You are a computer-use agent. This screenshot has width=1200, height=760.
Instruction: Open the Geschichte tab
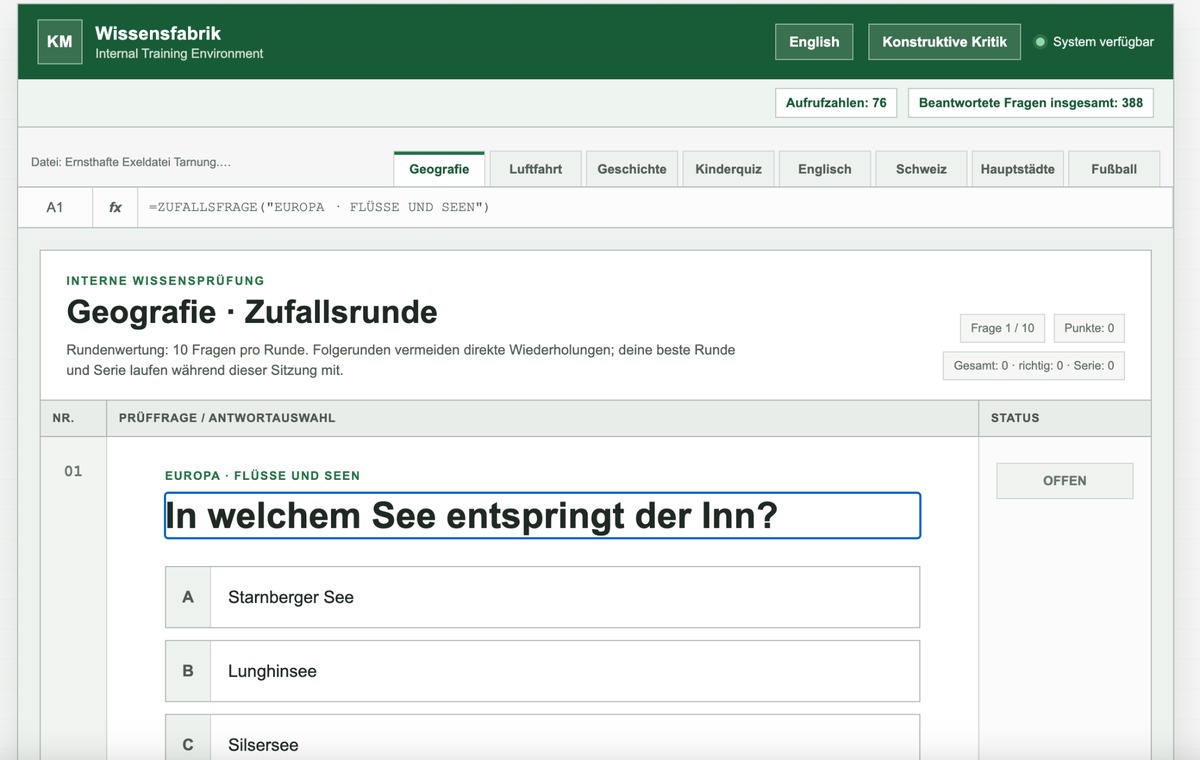(632, 169)
